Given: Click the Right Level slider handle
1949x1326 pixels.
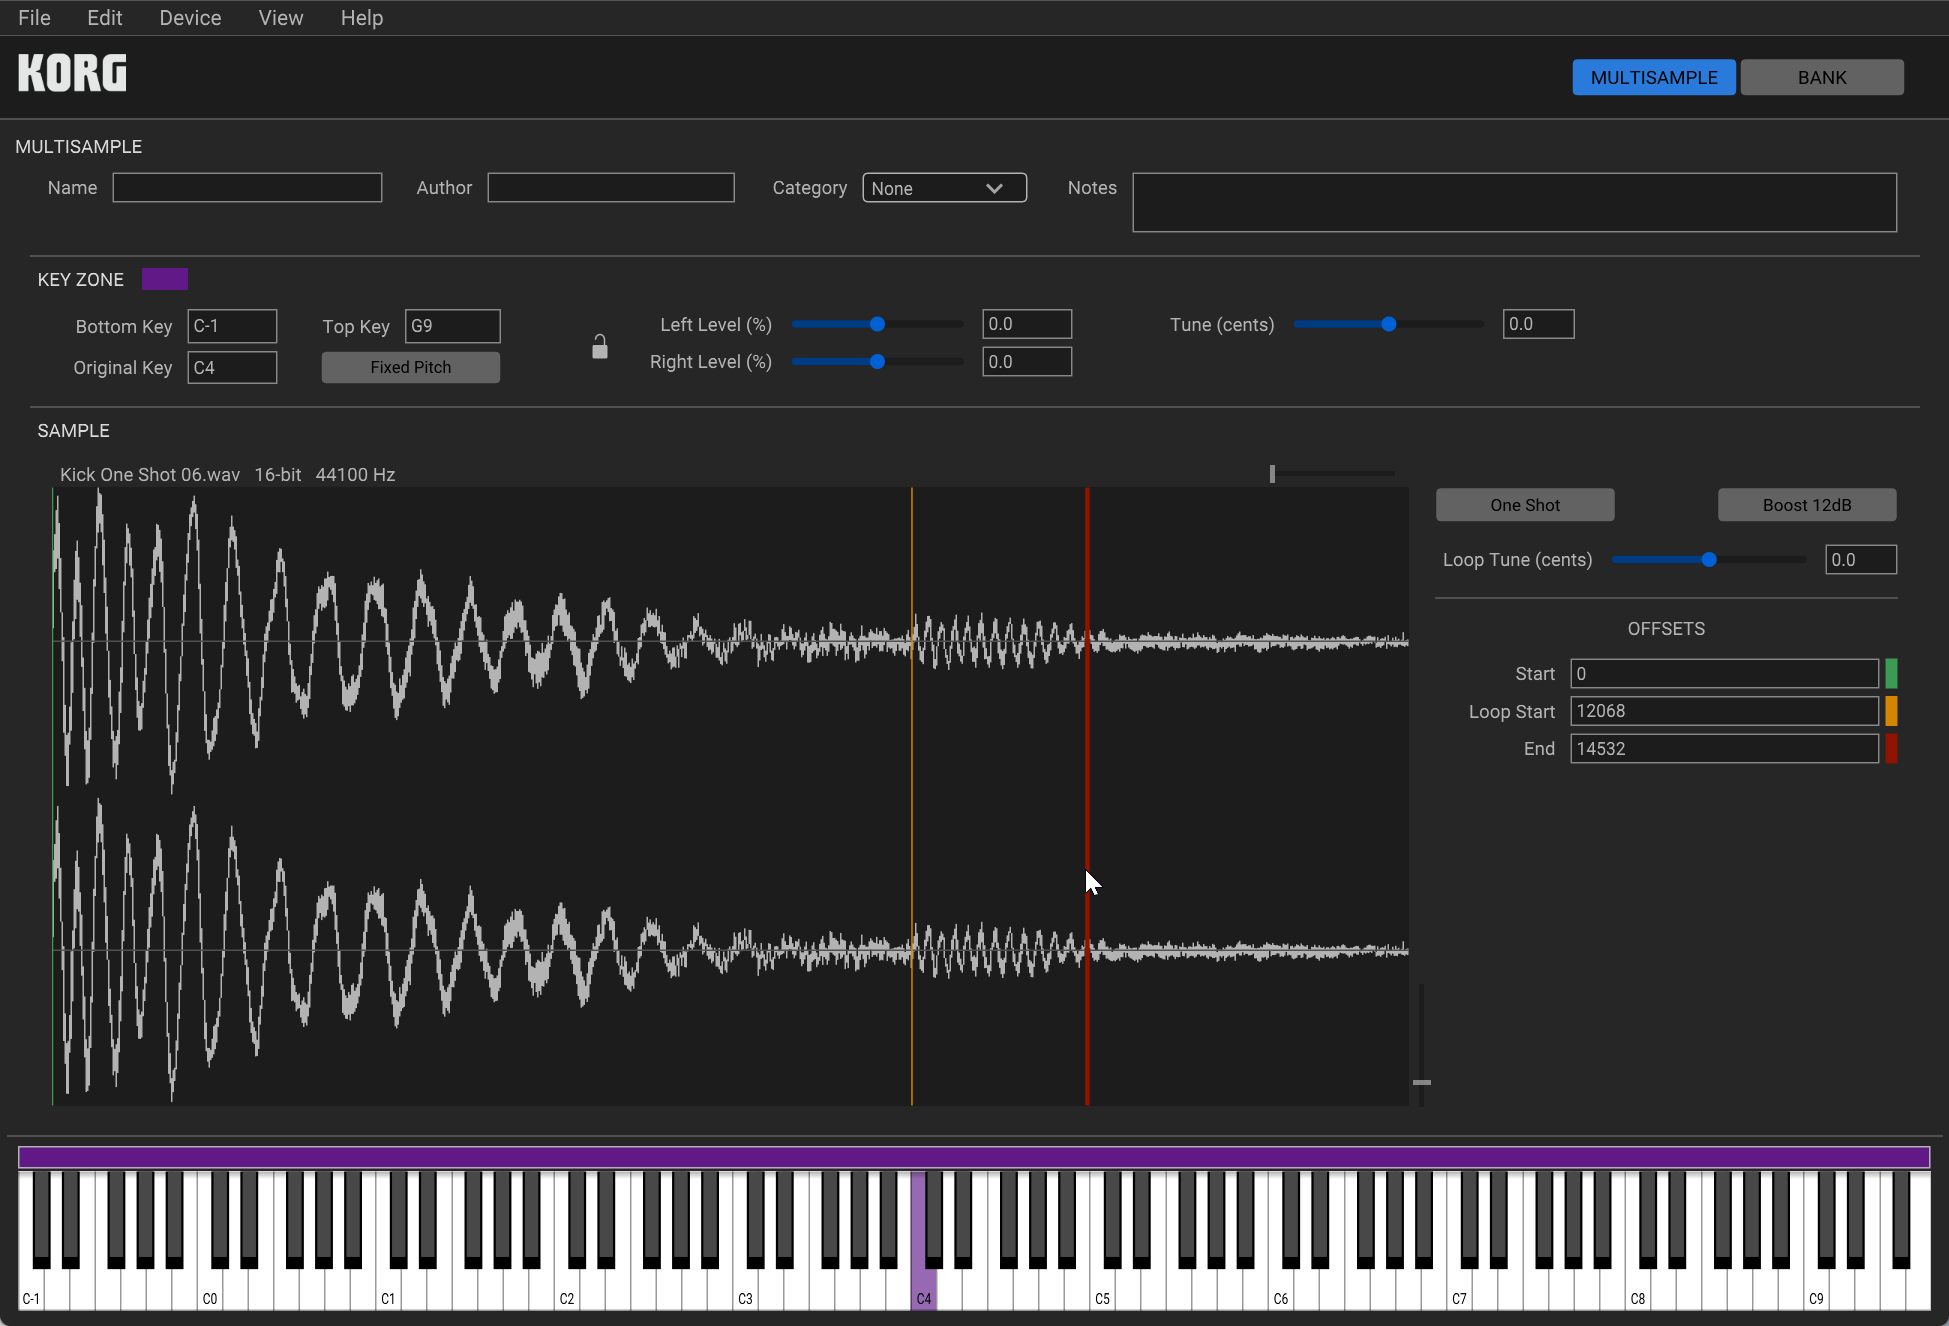Looking at the screenshot, I should click(877, 362).
